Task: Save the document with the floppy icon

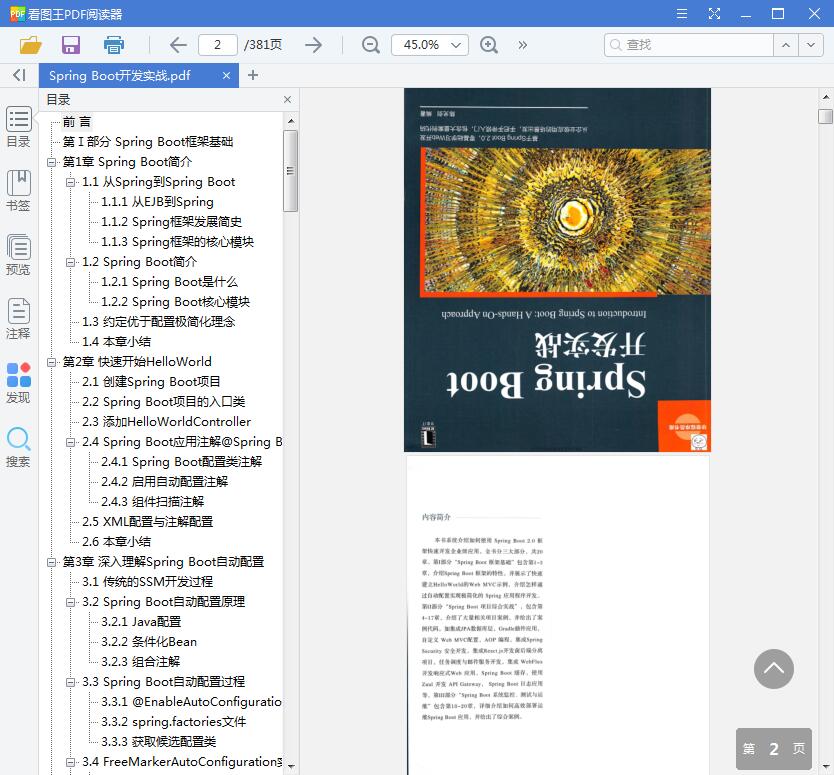Action: (71, 45)
